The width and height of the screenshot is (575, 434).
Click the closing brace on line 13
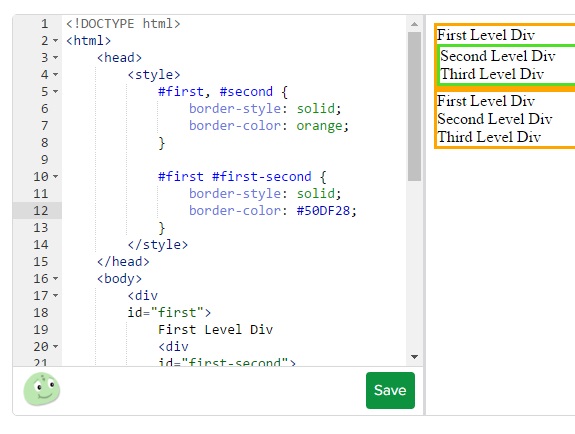coord(162,228)
